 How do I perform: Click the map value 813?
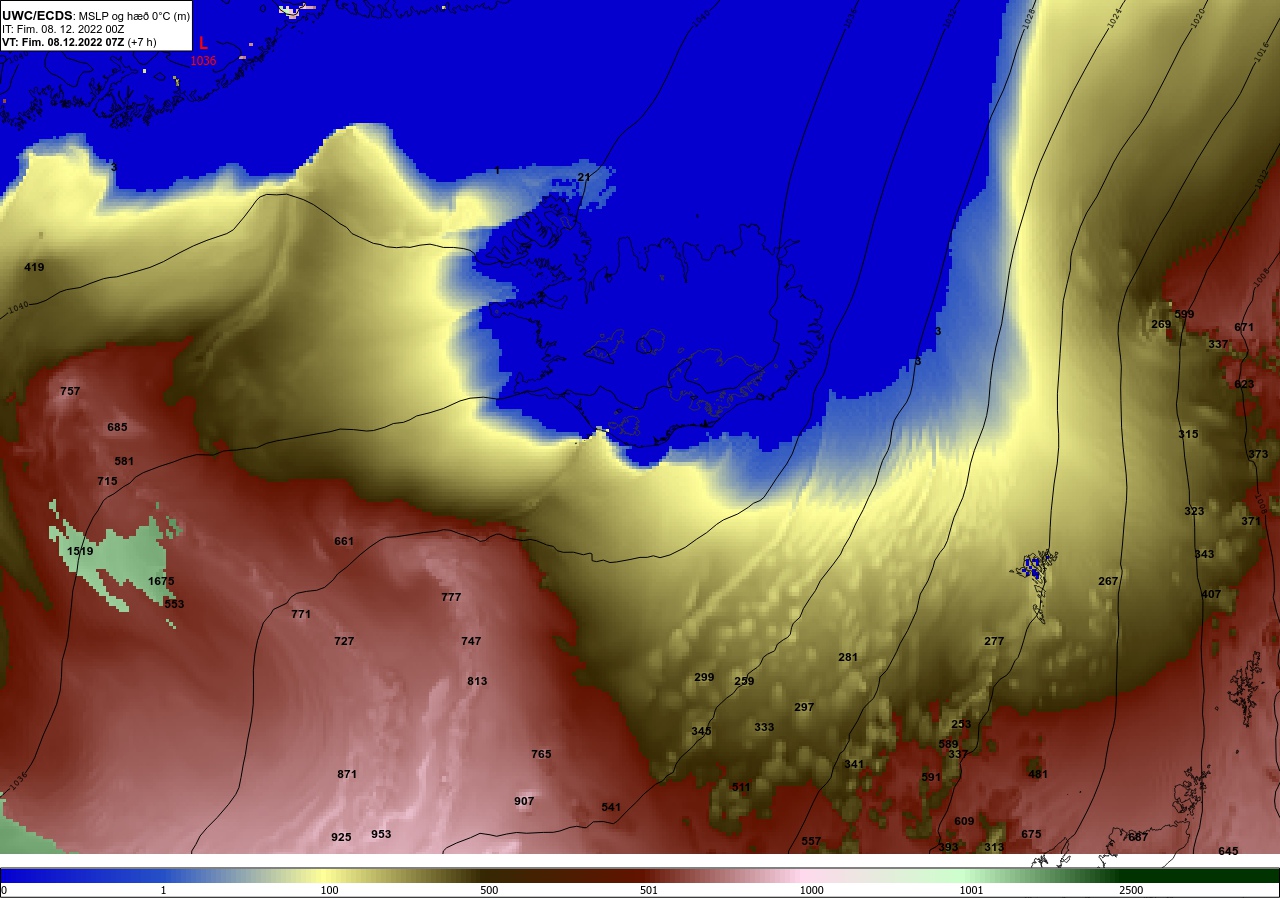[477, 681]
